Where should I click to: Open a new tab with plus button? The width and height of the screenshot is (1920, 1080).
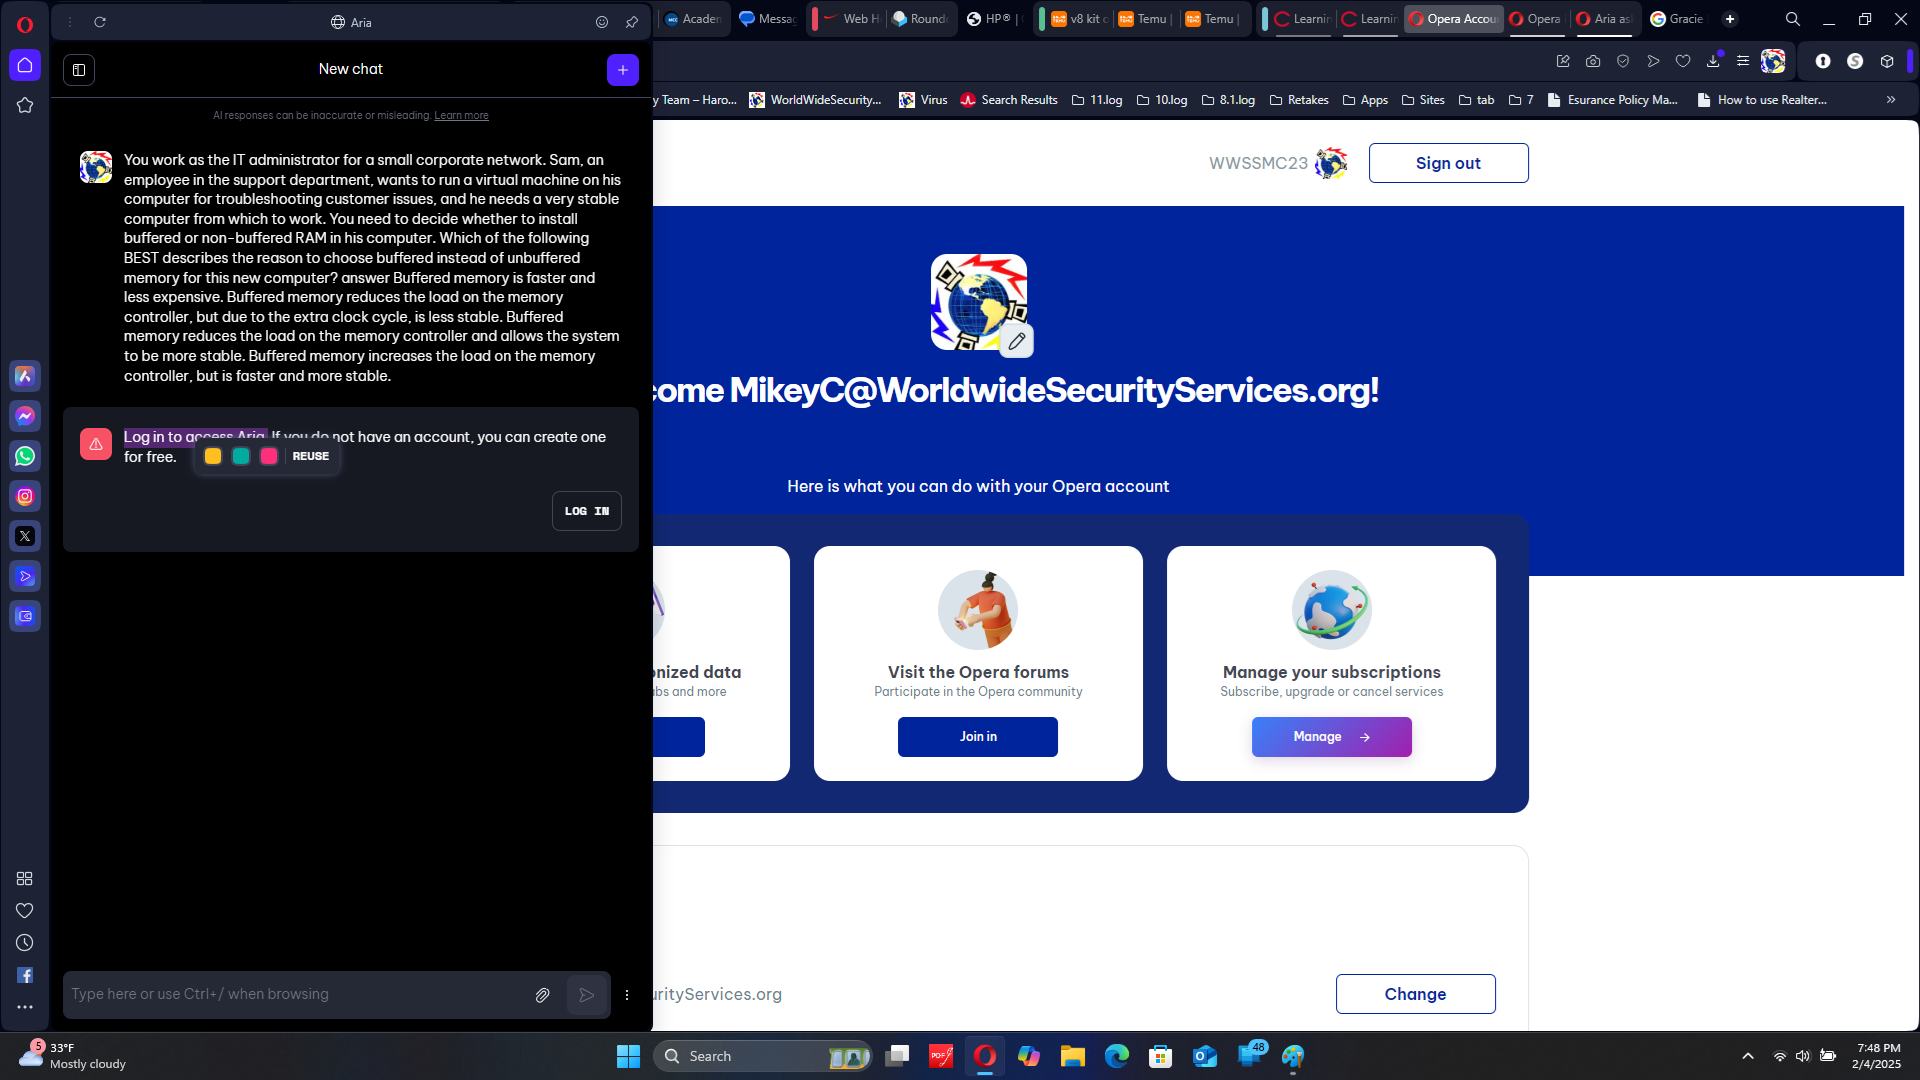[1730, 19]
